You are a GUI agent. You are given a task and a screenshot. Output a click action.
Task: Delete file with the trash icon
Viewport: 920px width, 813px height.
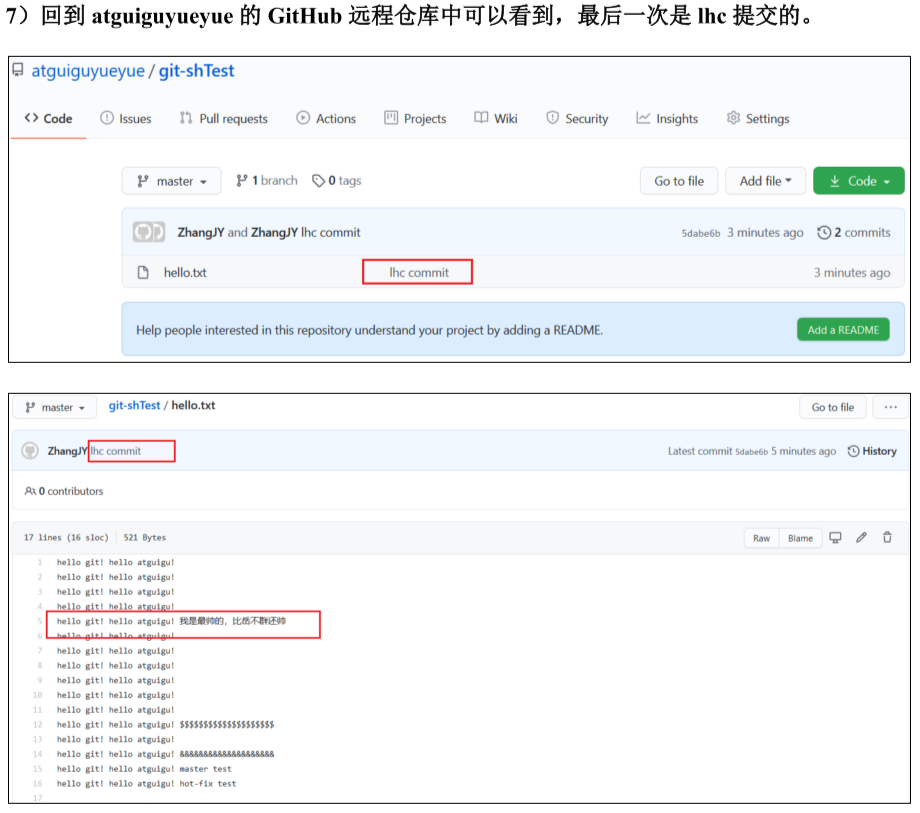[887, 537]
